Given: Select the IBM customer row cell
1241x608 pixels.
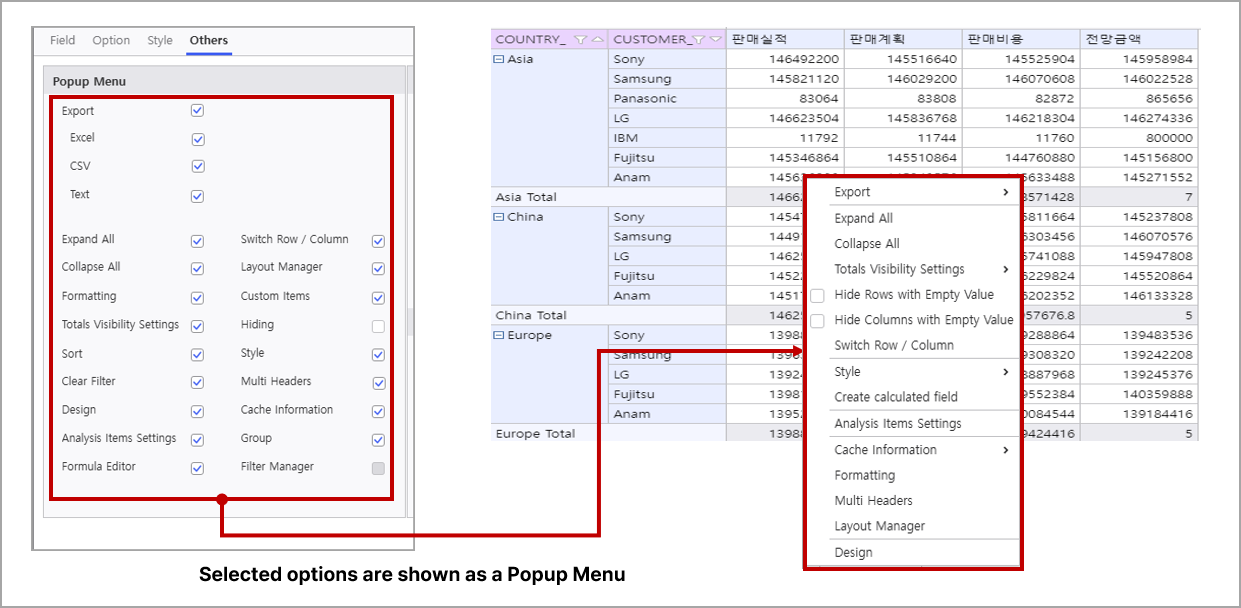Looking at the screenshot, I should pyautogui.click(x=667, y=138).
